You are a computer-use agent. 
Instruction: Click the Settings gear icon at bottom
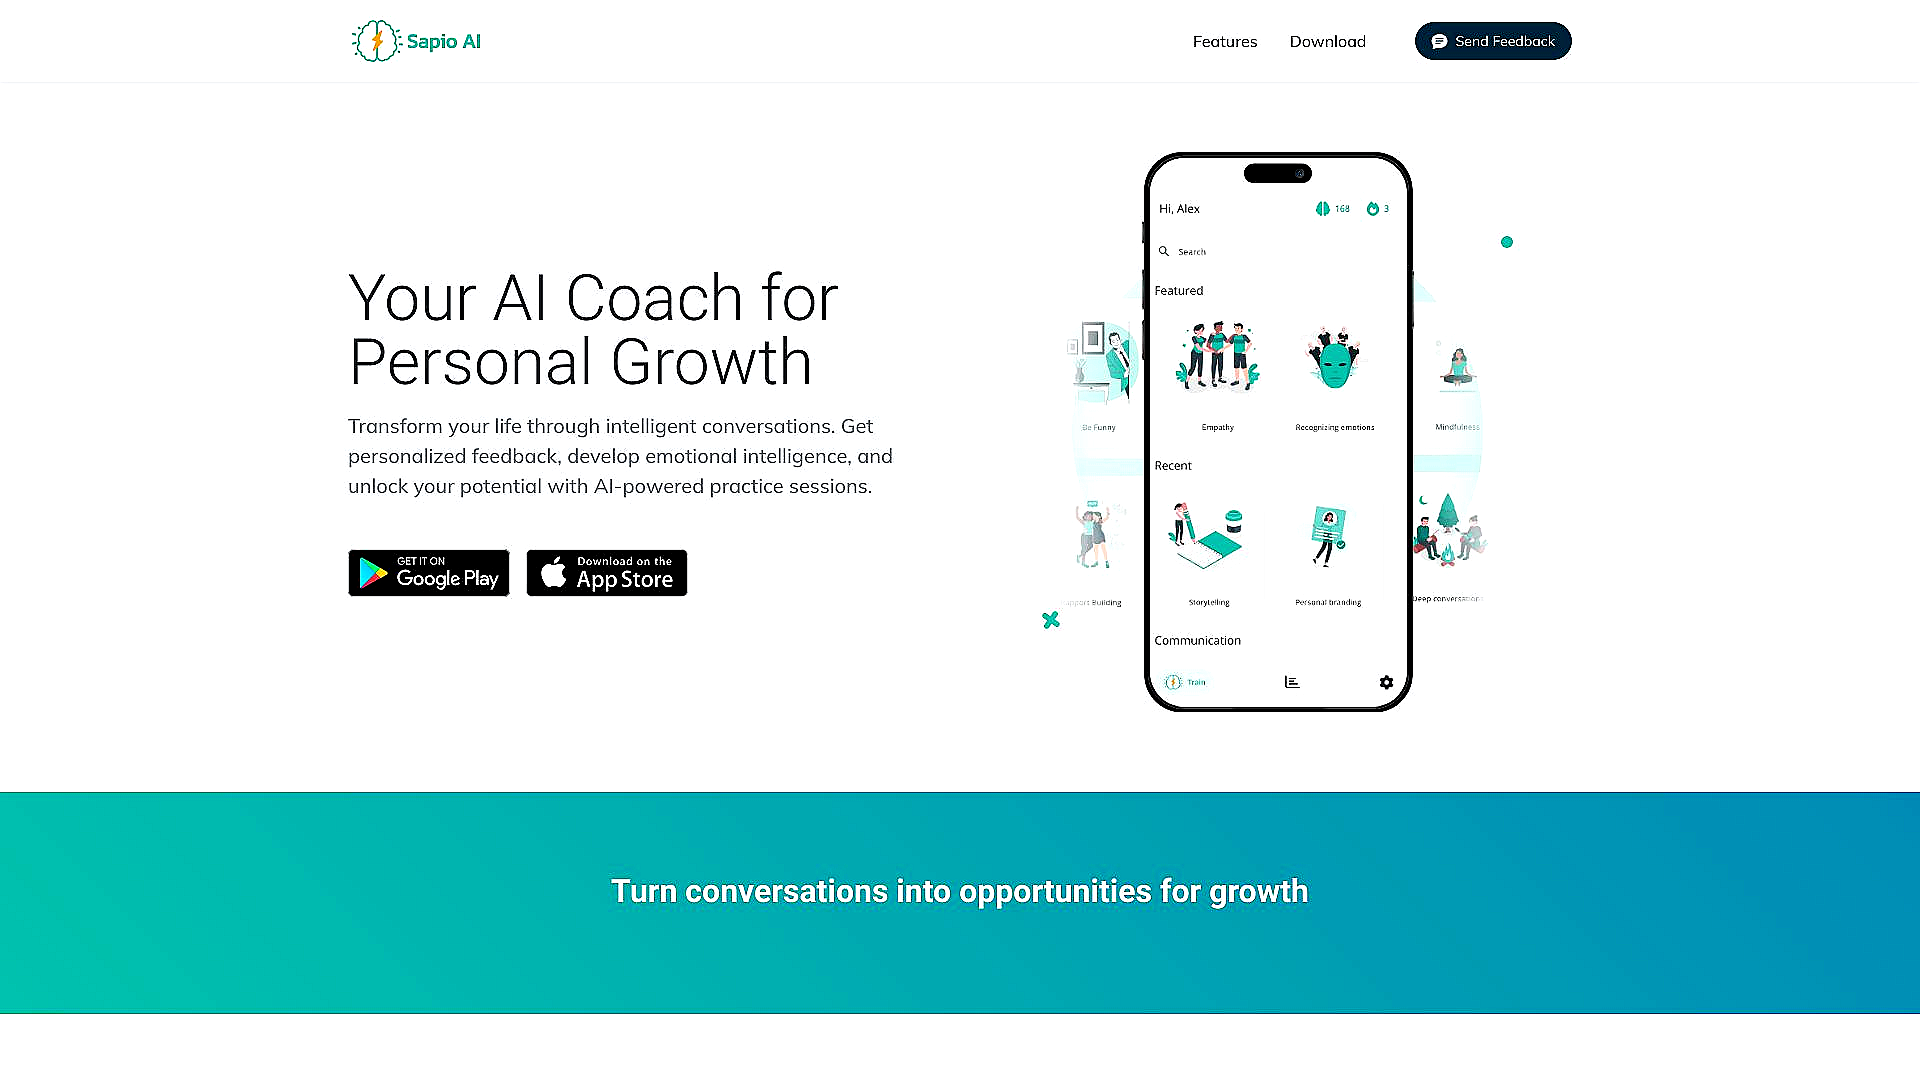point(1385,680)
